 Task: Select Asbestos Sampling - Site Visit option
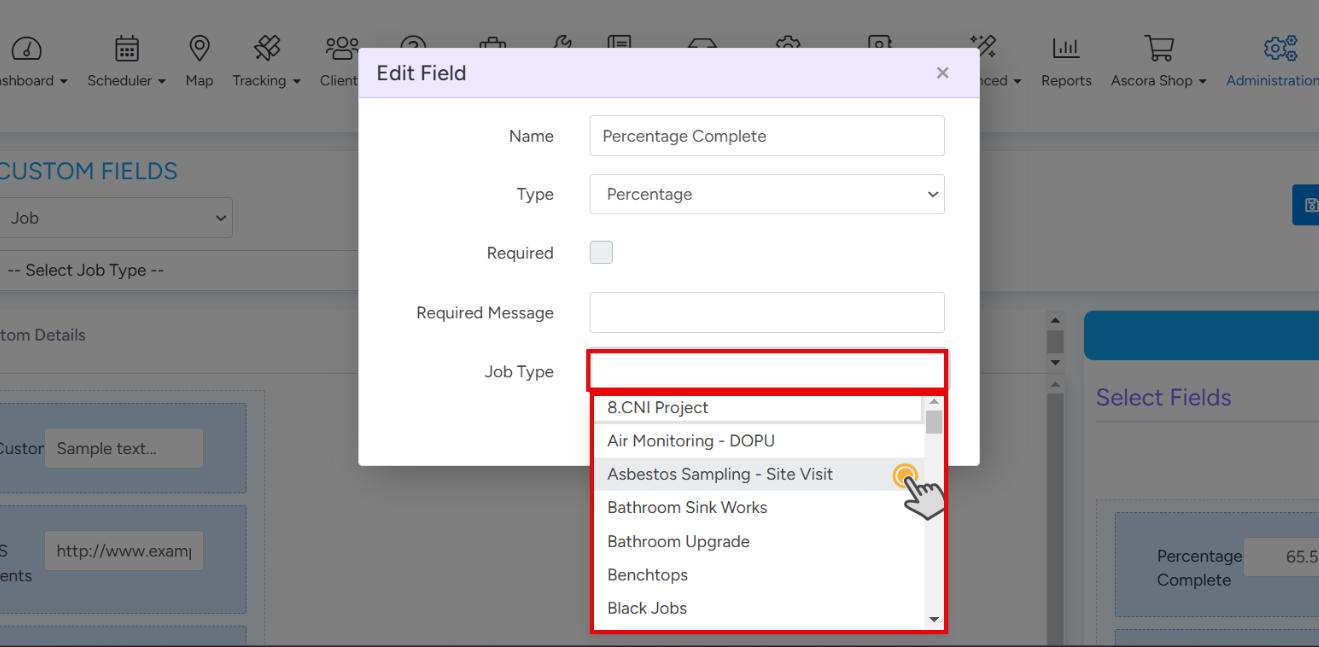pos(719,474)
